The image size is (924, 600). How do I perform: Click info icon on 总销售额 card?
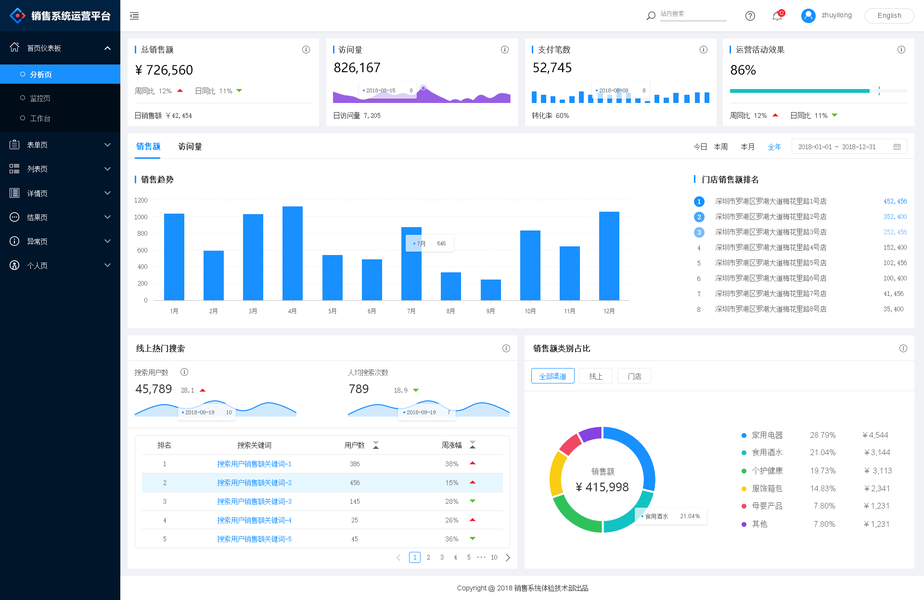tap(306, 50)
